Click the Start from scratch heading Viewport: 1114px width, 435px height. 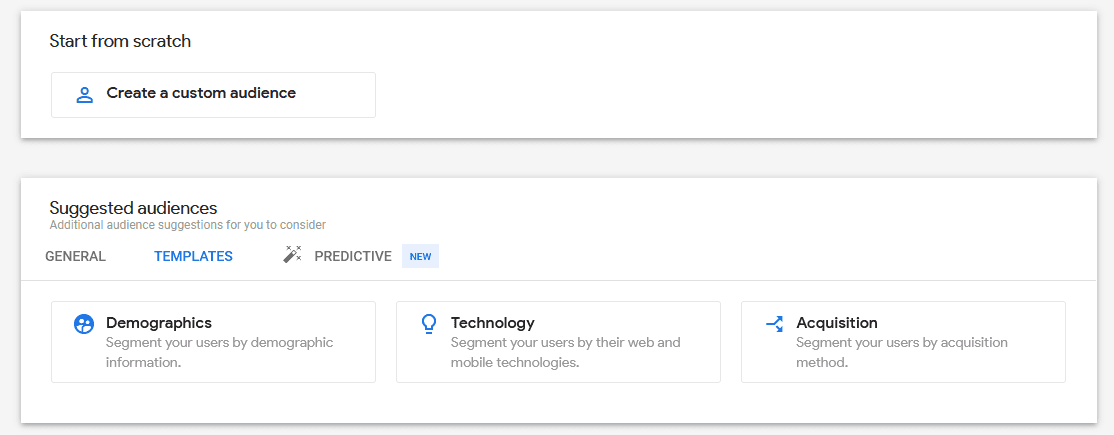click(120, 41)
